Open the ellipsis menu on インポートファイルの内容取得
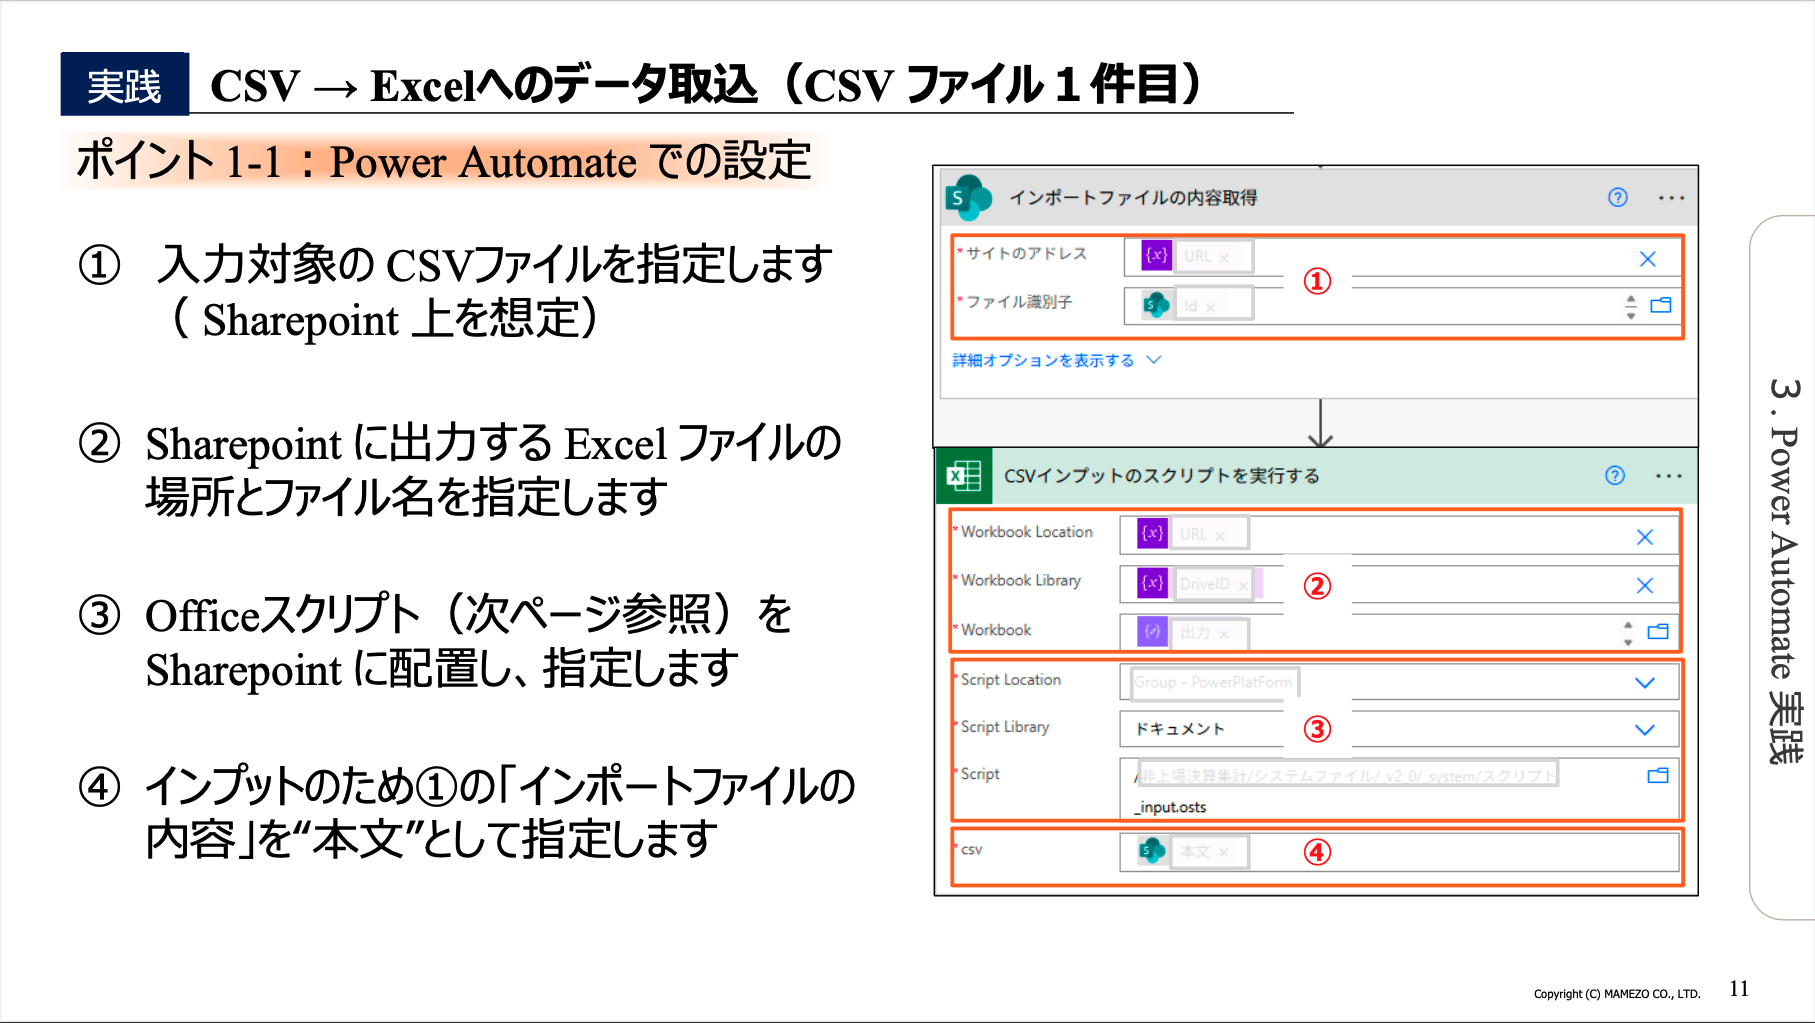Image resolution: width=1815 pixels, height=1023 pixels. pos(1670,197)
